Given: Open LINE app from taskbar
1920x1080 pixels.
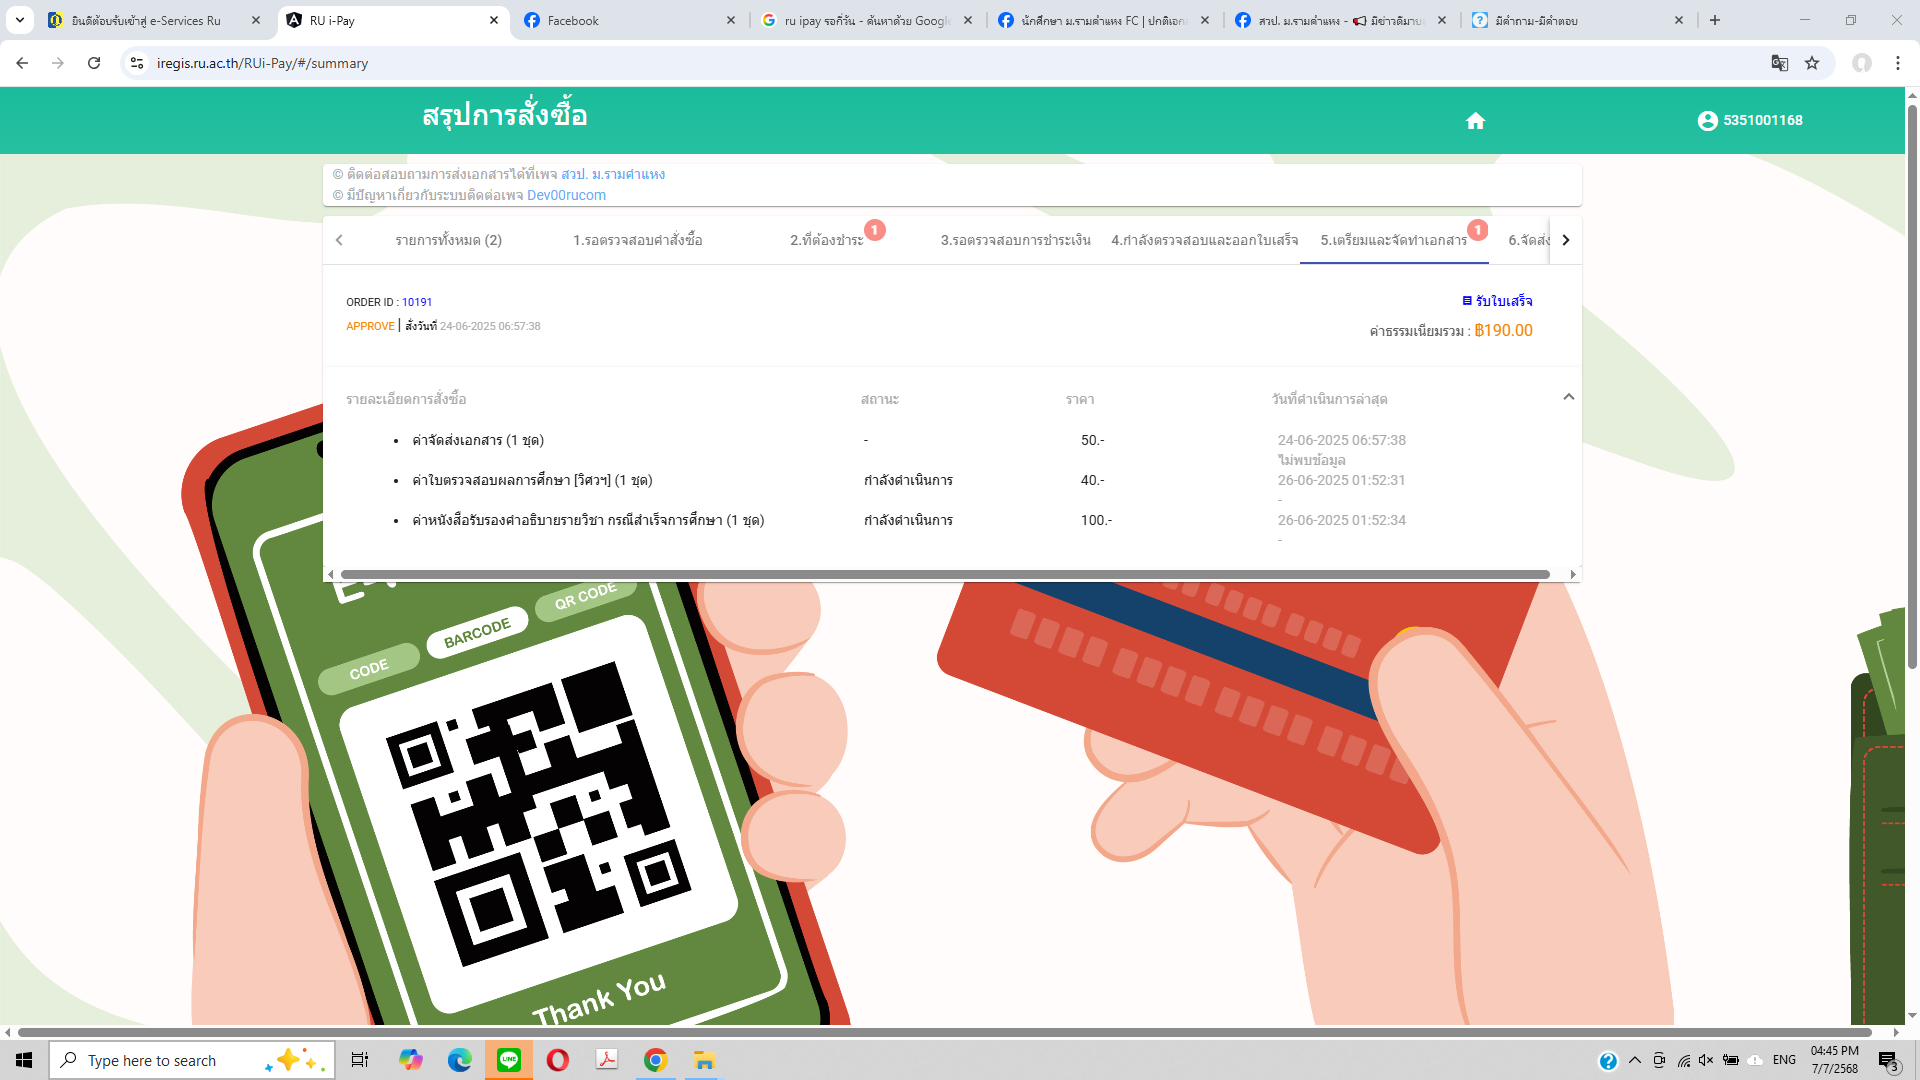Looking at the screenshot, I should tap(508, 1060).
